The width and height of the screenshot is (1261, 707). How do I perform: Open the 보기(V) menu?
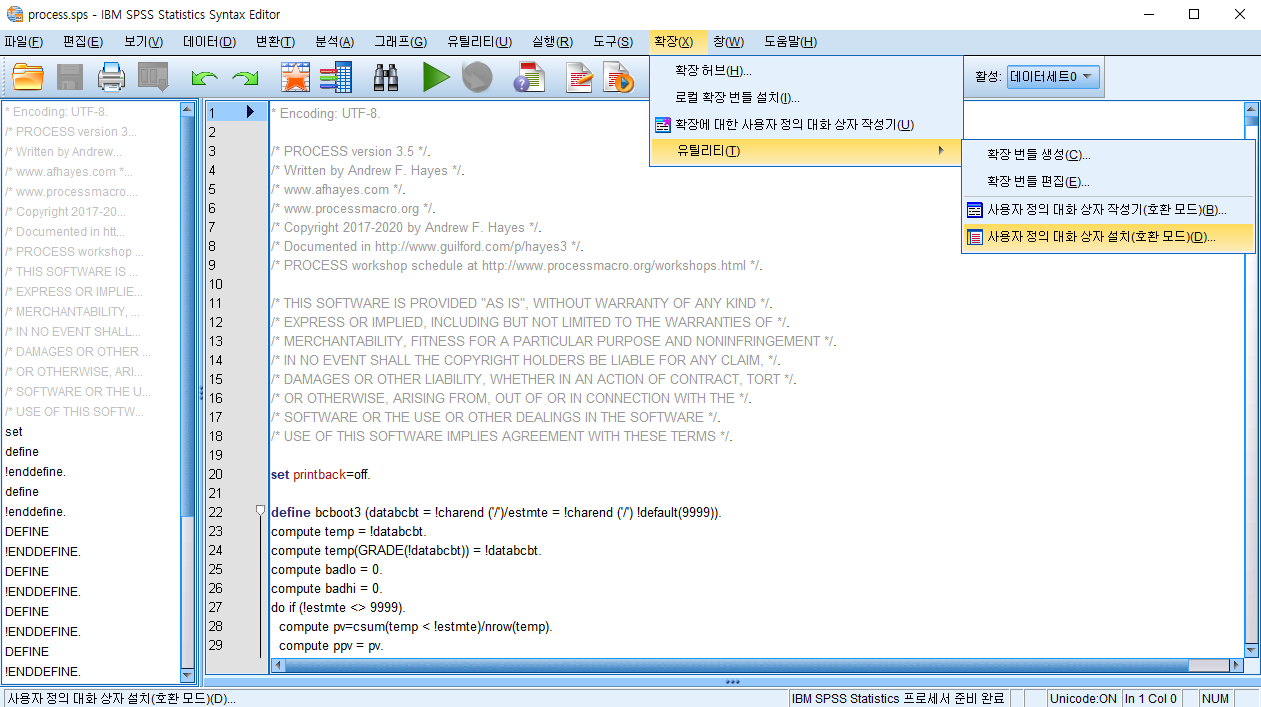coord(144,41)
